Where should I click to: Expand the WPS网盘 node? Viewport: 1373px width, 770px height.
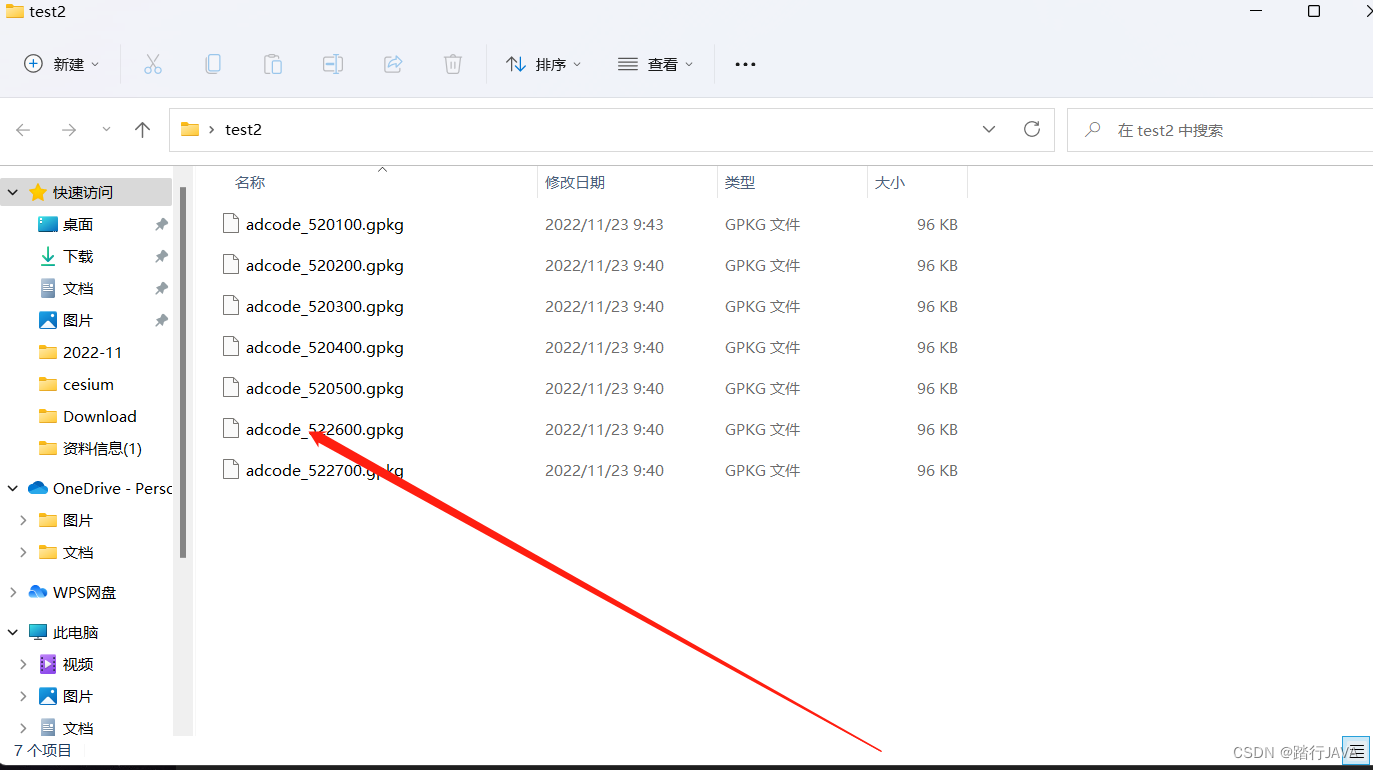[13, 592]
